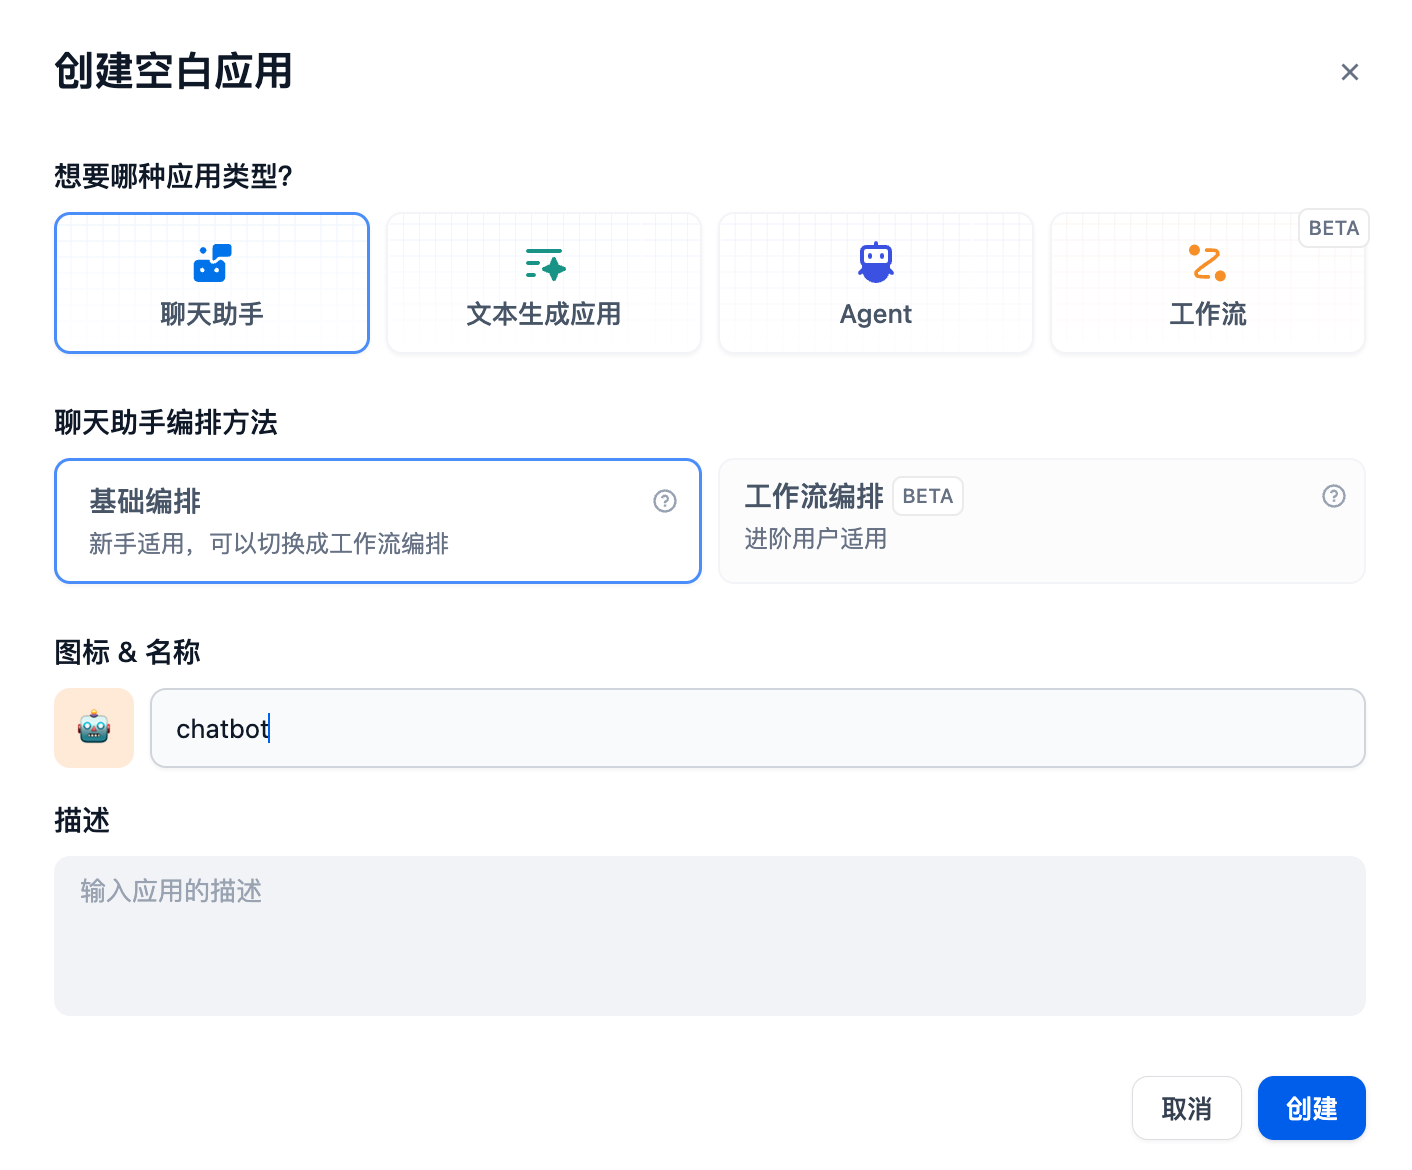Focus the 输入应用的描述 description box

(710, 936)
